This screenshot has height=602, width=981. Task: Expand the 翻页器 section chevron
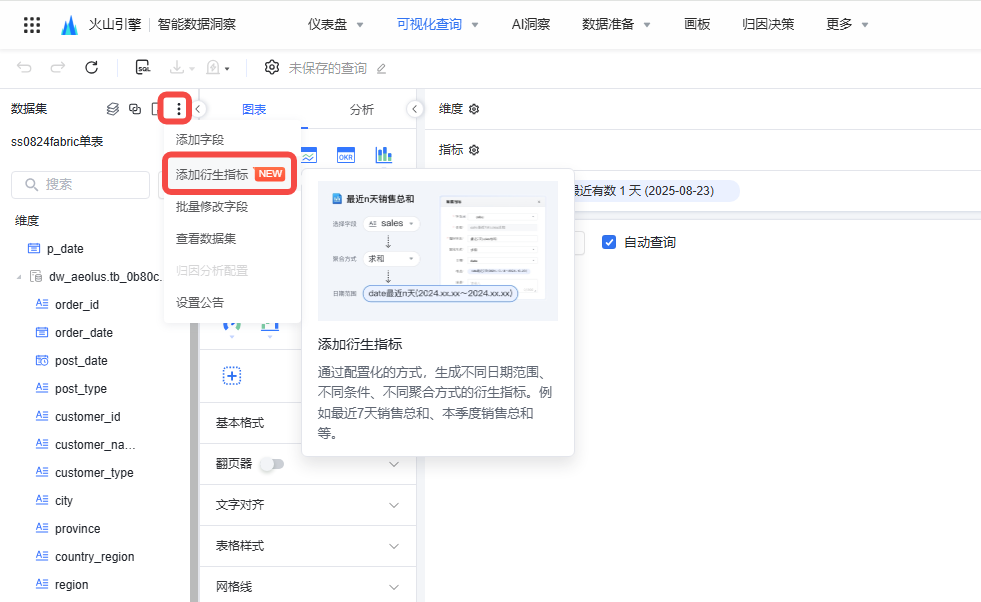click(394, 464)
